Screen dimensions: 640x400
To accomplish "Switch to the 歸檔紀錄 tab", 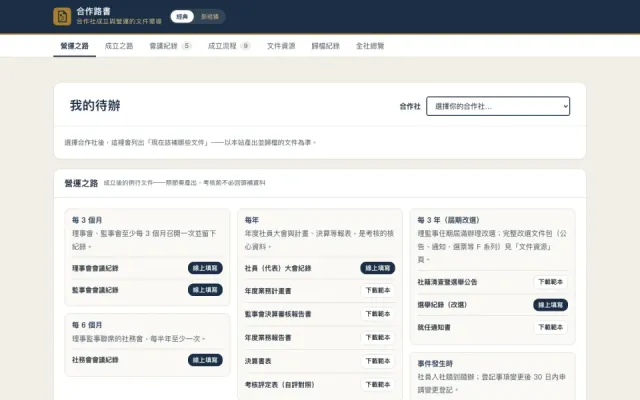I will tap(325, 46).
